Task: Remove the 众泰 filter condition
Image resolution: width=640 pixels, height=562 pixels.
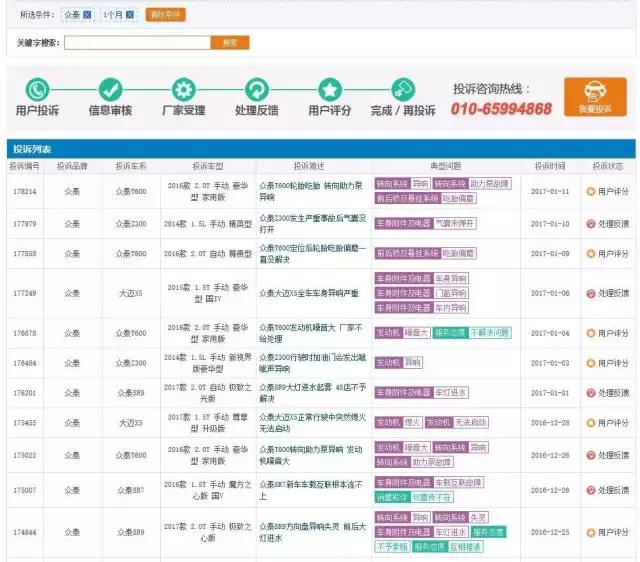Action: click(x=87, y=15)
